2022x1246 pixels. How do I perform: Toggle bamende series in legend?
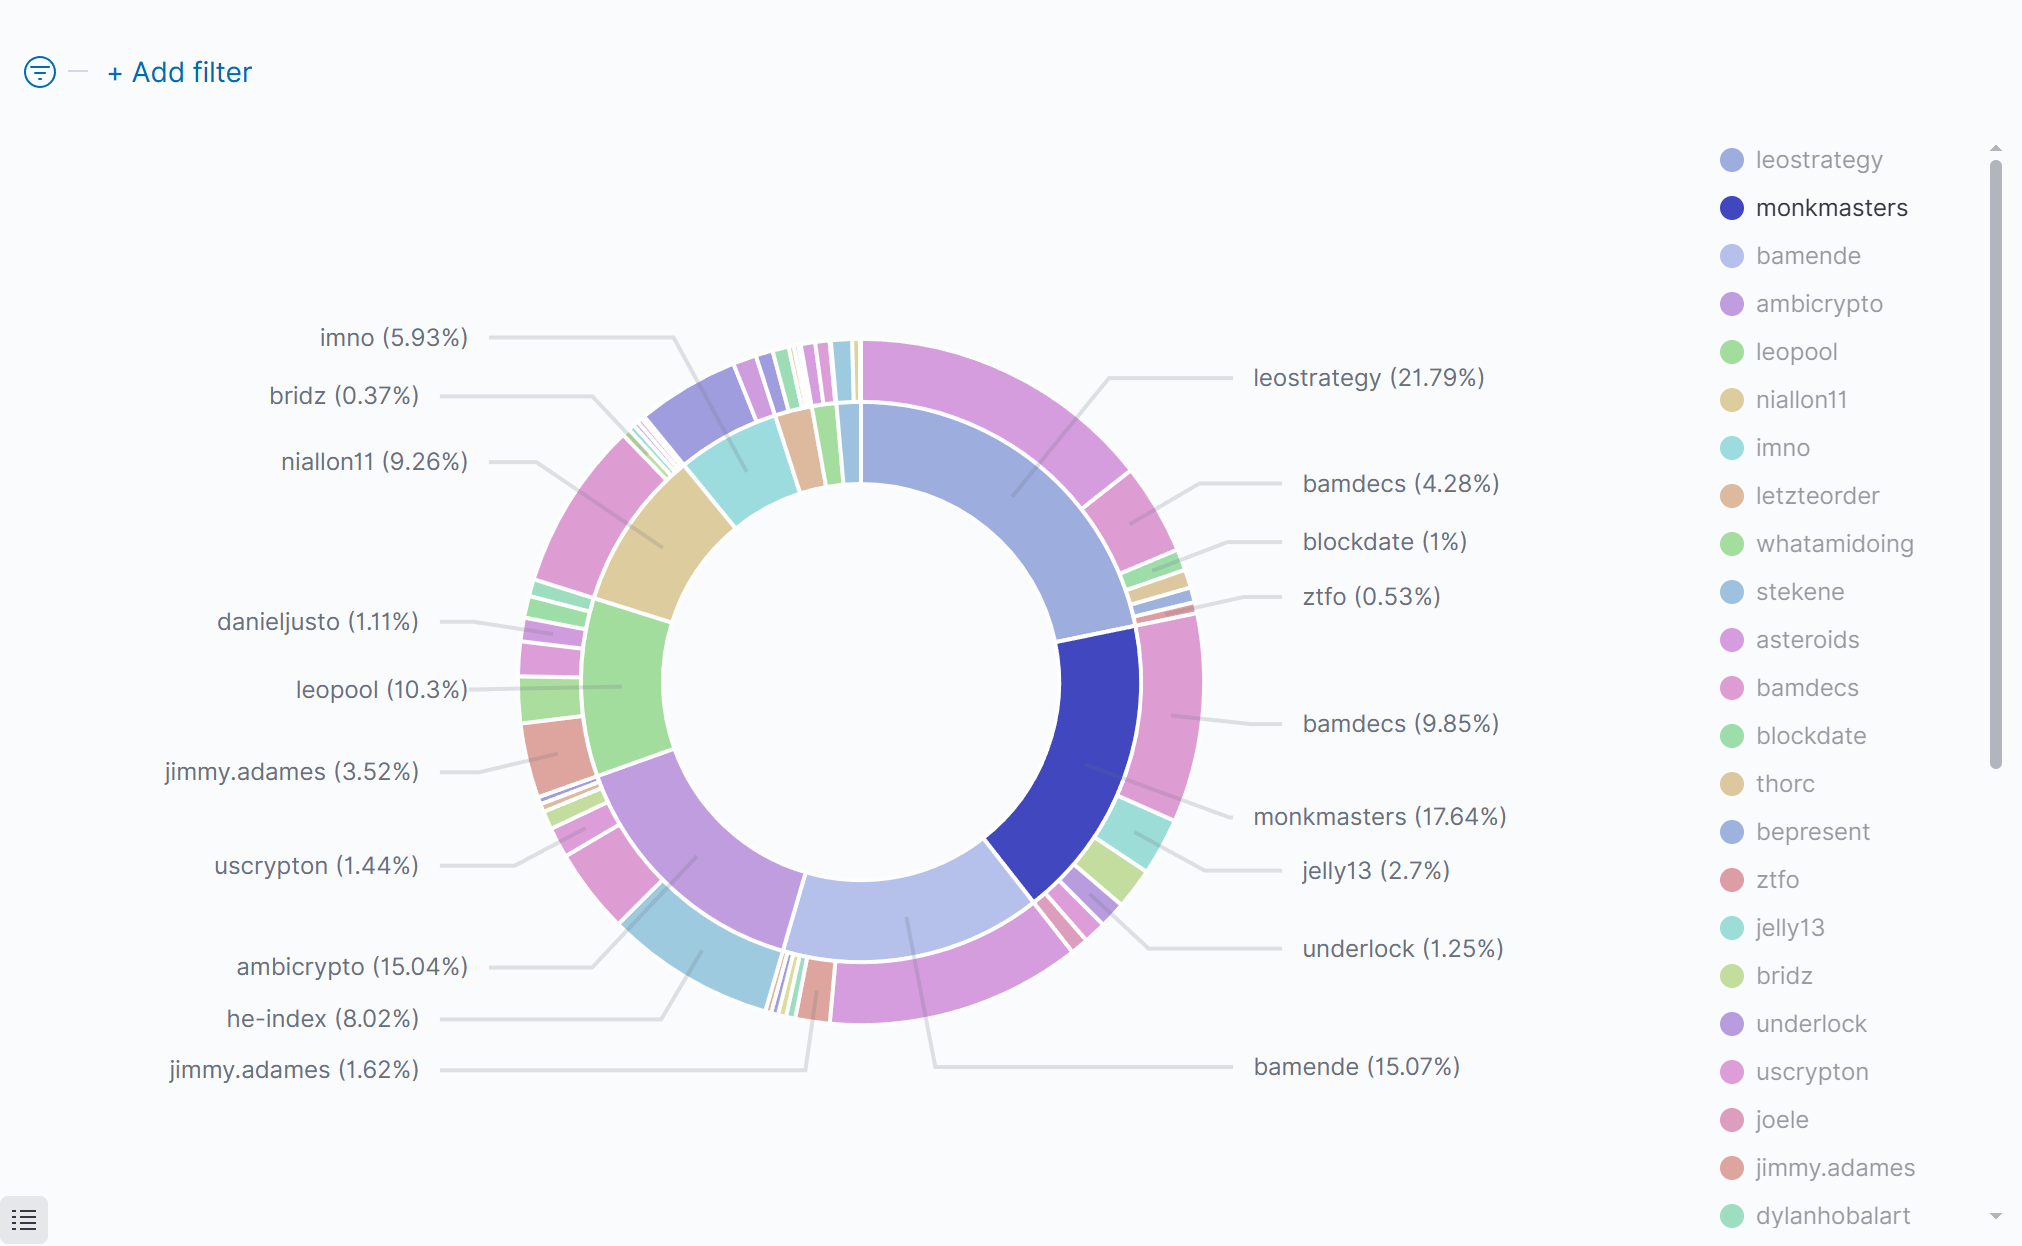[x=1807, y=256]
